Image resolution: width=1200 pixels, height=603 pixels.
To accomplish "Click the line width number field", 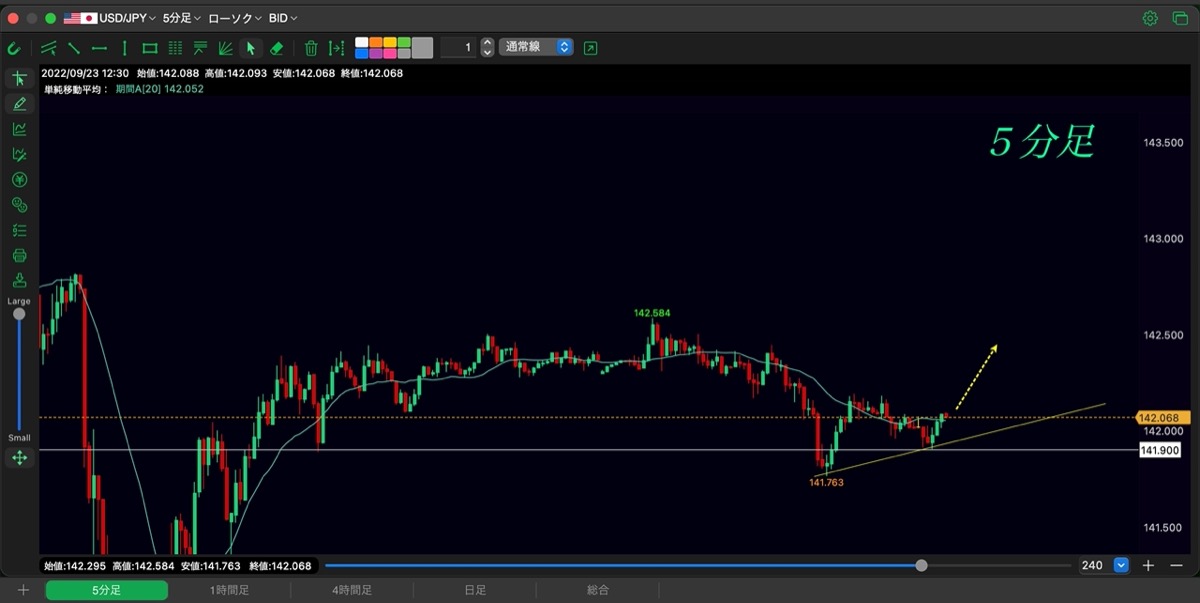I will point(459,47).
